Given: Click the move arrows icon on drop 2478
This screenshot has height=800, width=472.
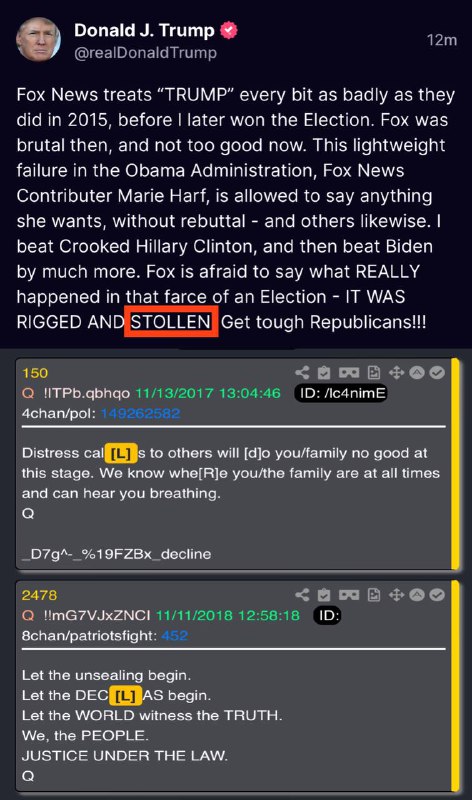Looking at the screenshot, I should [396, 595].
